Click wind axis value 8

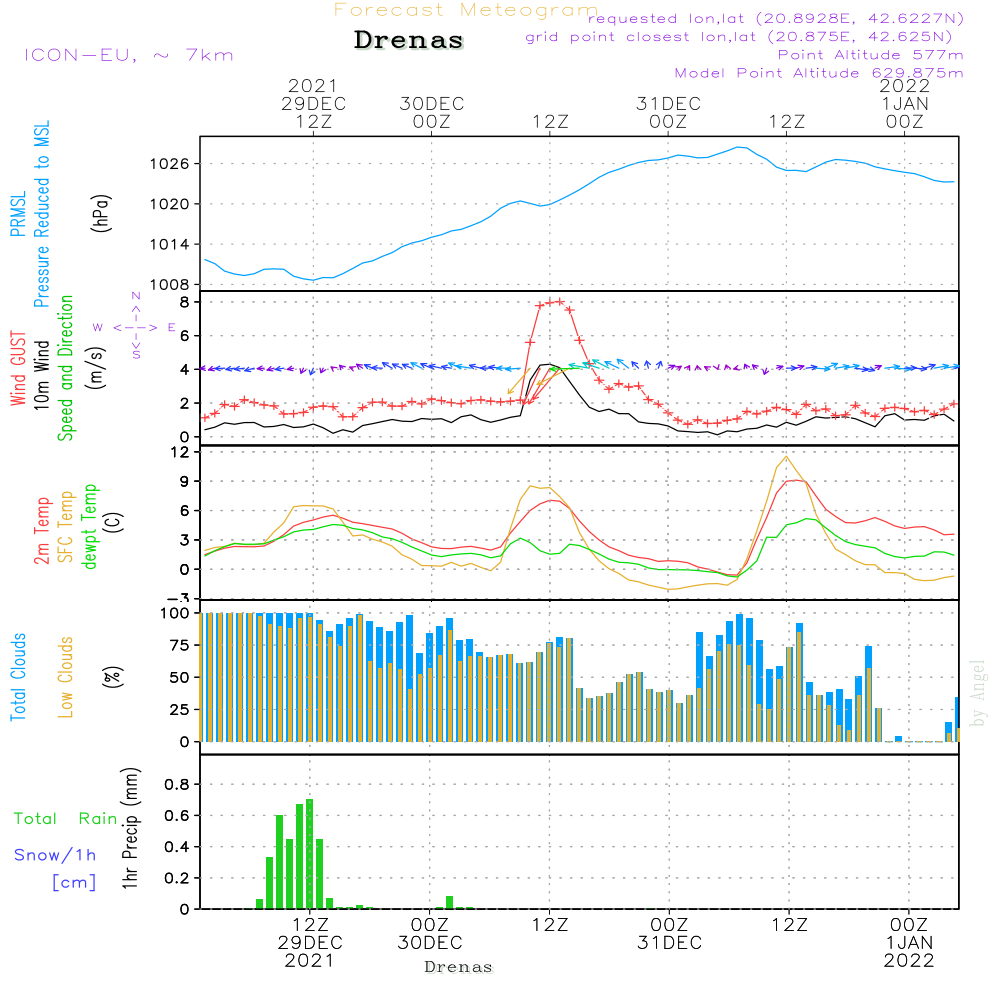pyautogui.click(x=184, y=302)
